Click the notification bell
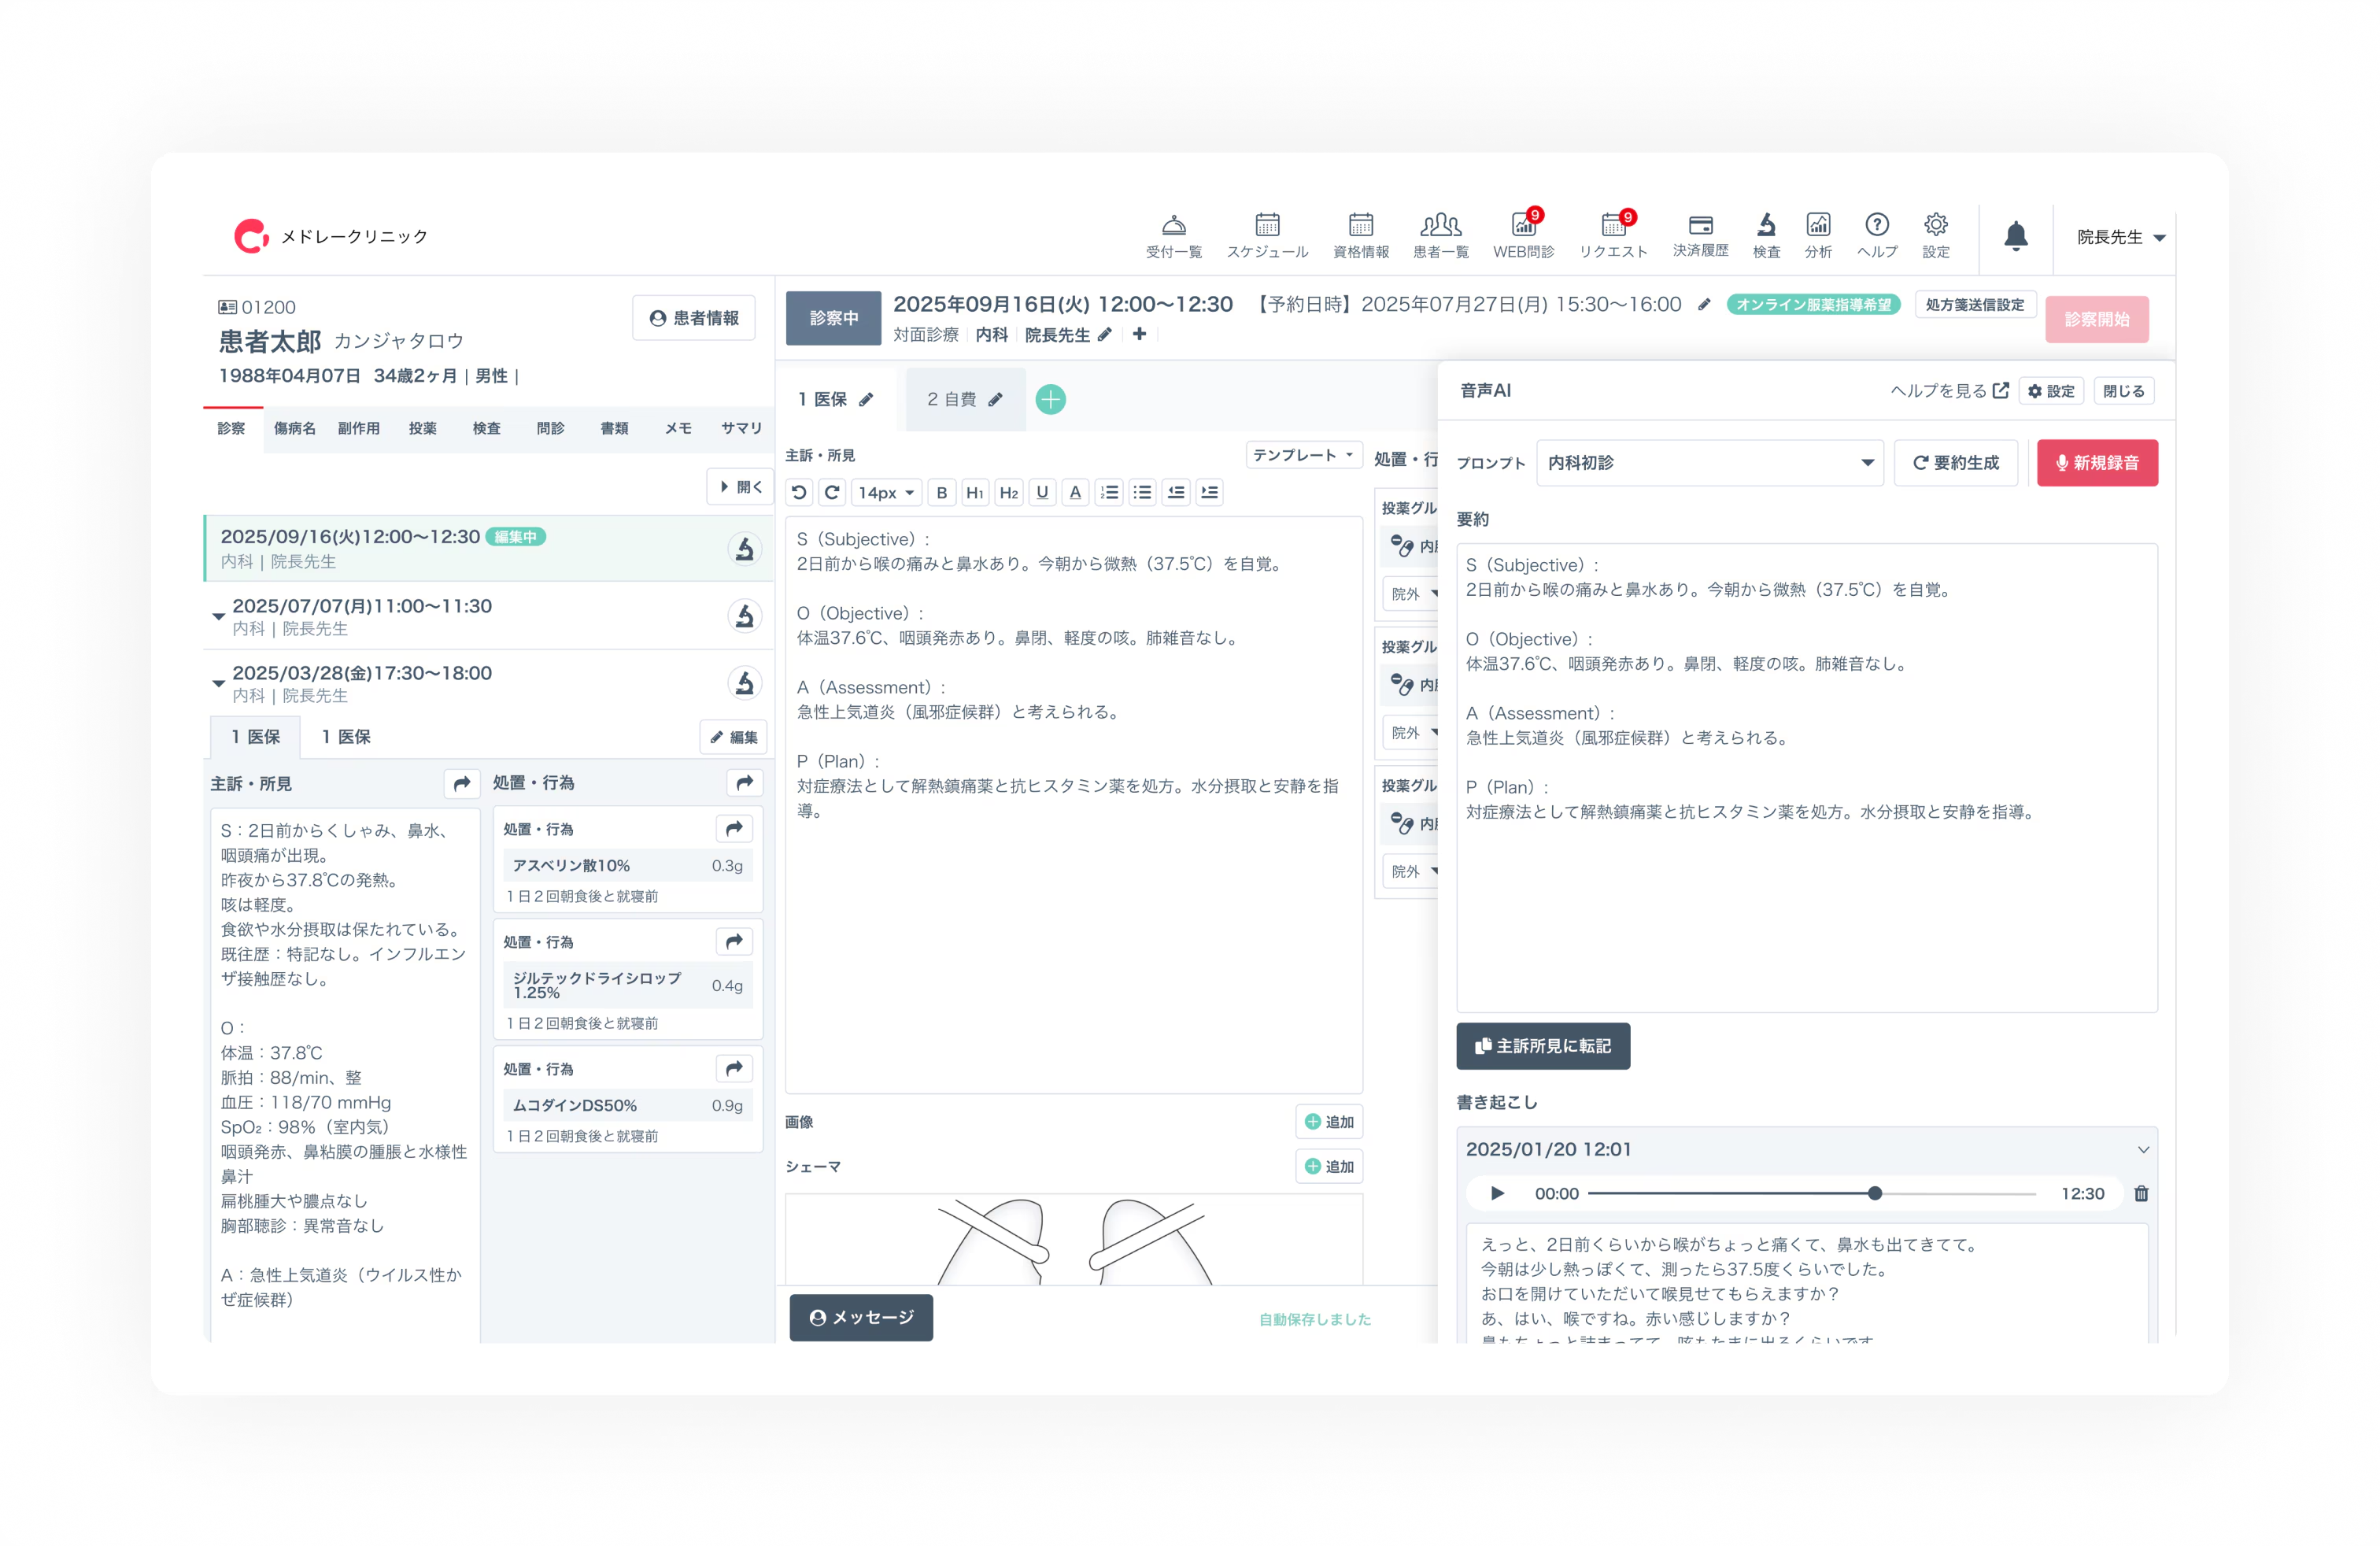2380x1546 pixels. tap(2016, 237)
